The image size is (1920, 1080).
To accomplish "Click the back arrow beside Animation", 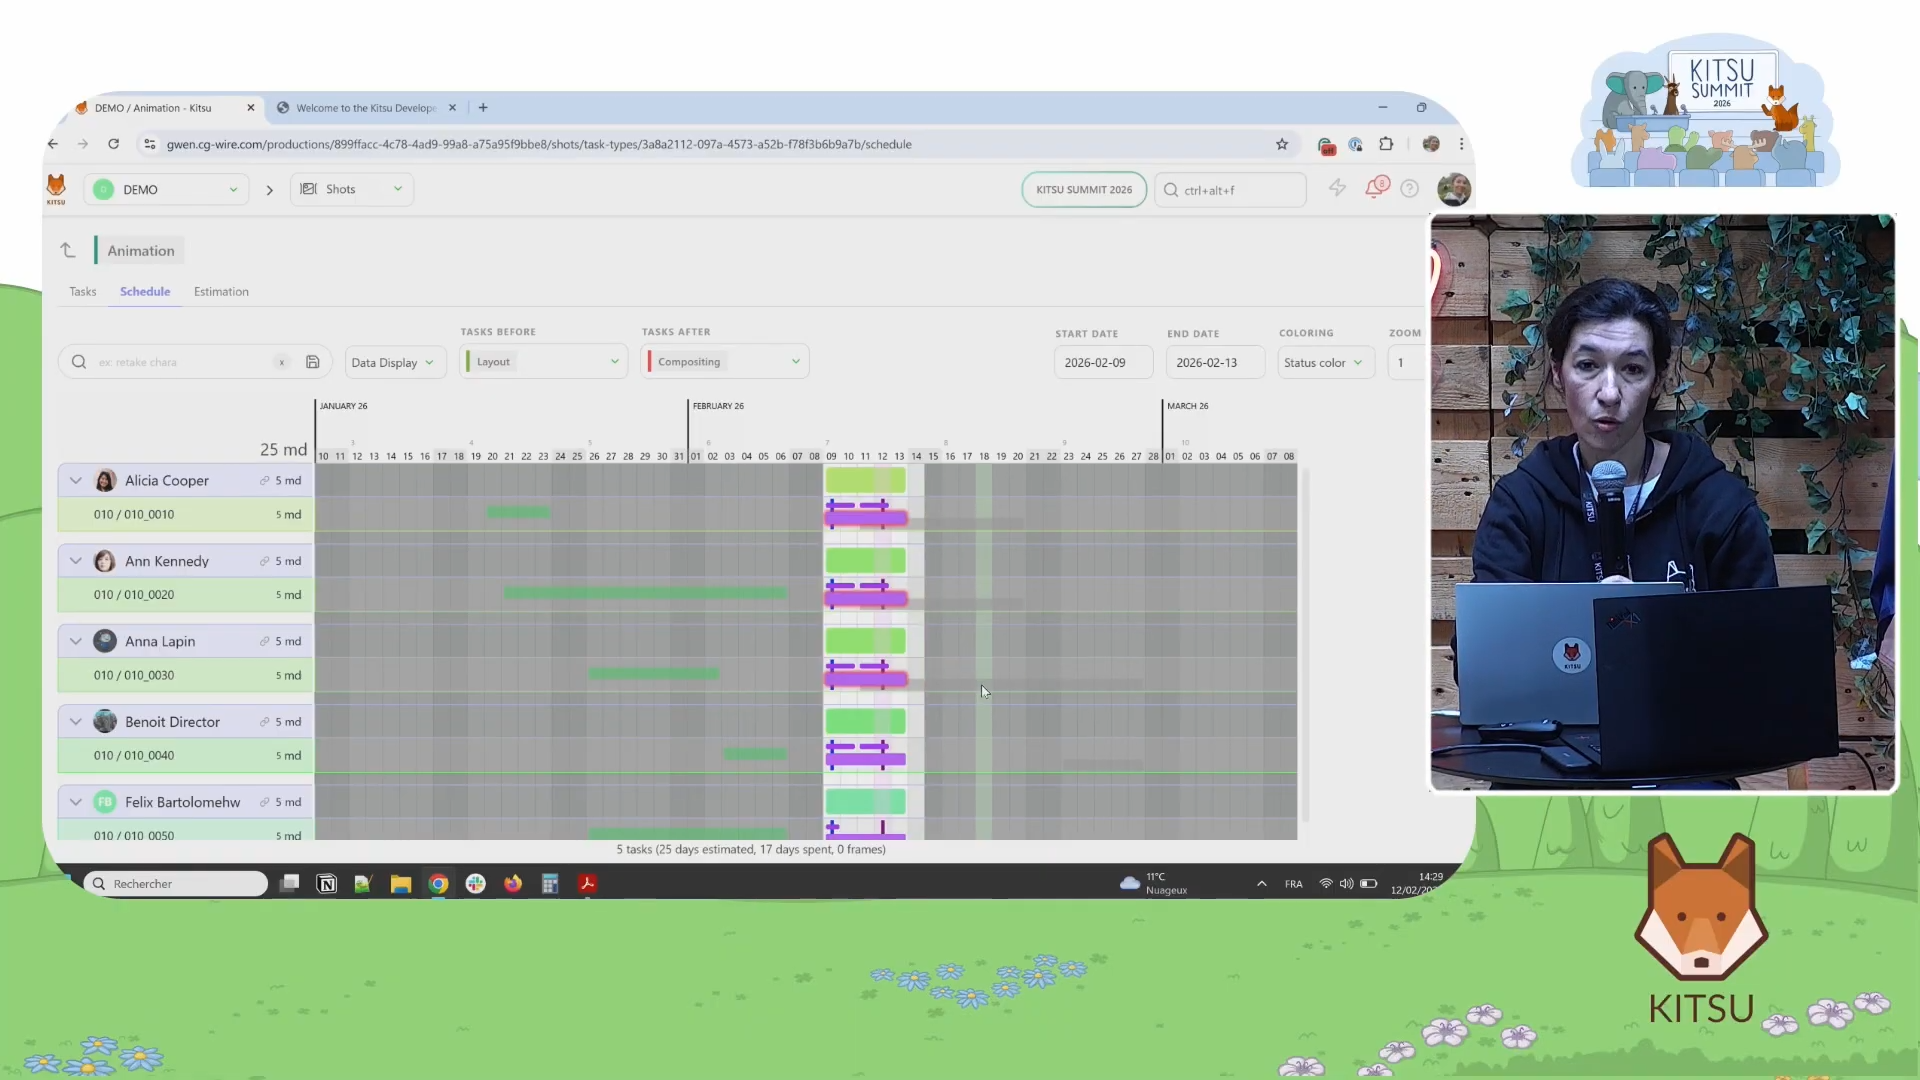I will (x=68, y=250).
